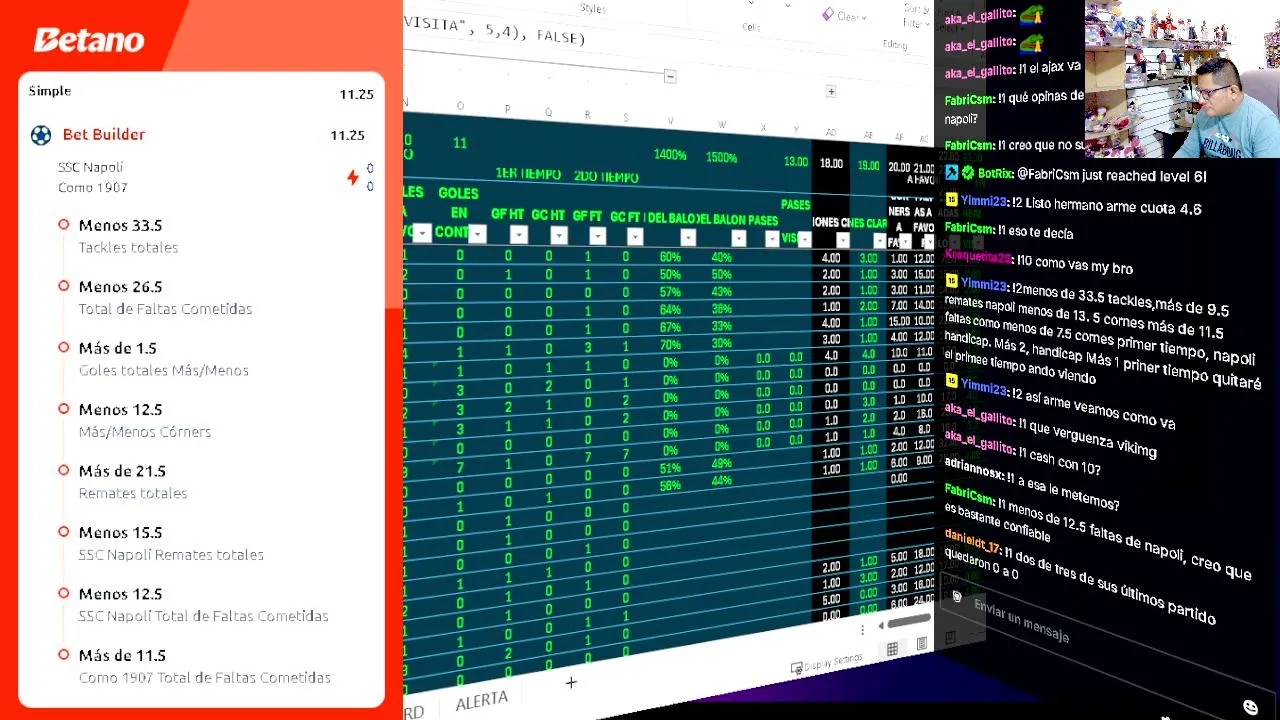Click the 'Más de 11.5' selection

click(x=122, y=656)
